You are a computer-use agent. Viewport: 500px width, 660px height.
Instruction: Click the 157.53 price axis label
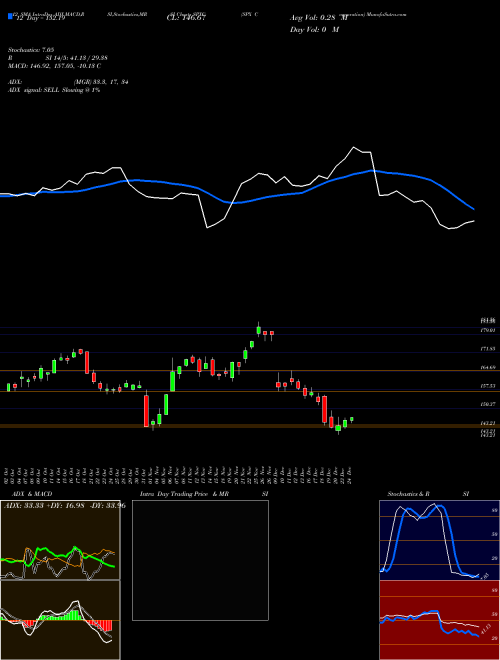tap(488, 386)
